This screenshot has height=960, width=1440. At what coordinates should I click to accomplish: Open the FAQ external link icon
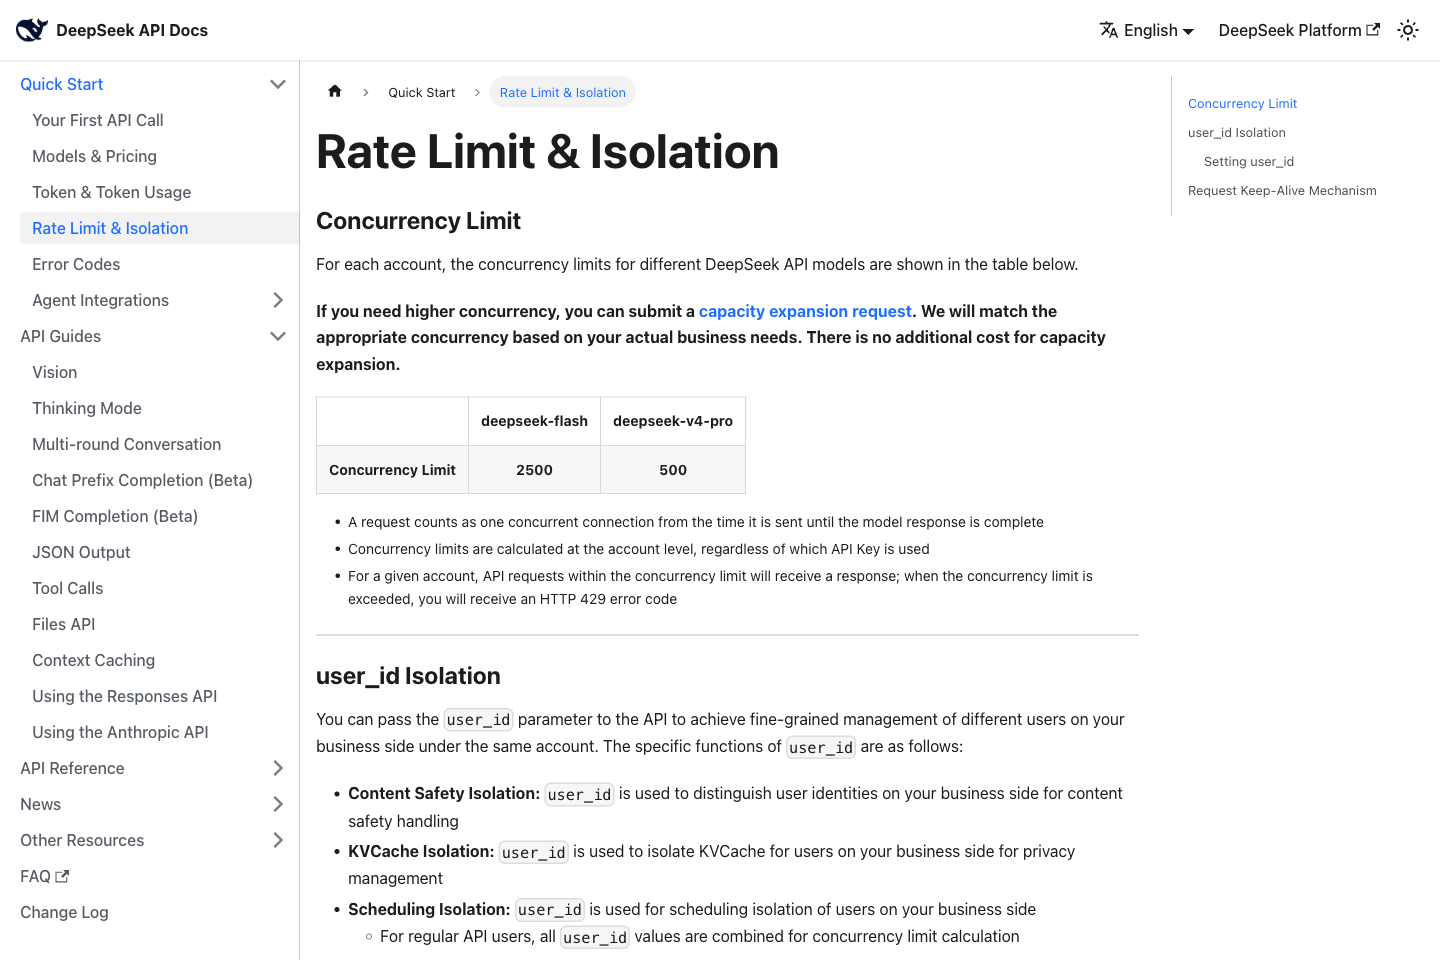coord(62,876)
